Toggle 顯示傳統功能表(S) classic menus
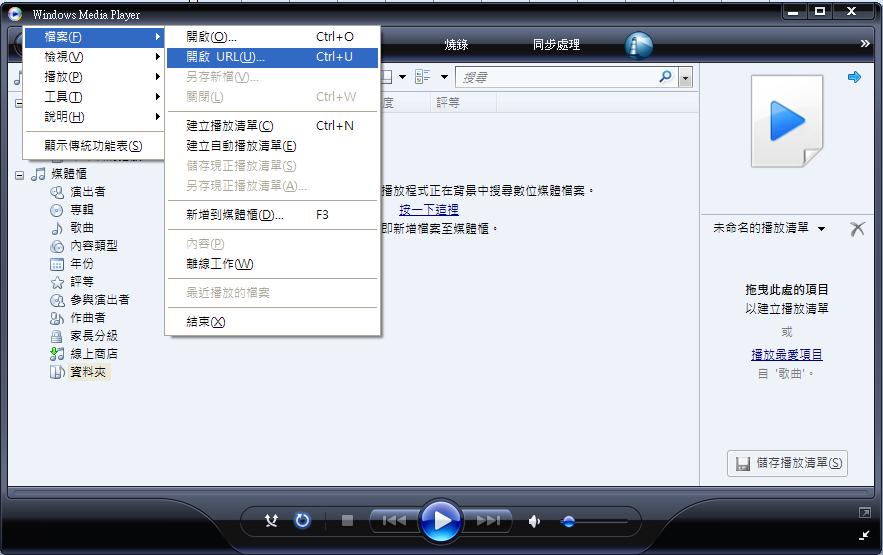Screen dimensions: 883x555 coord(93,146)
